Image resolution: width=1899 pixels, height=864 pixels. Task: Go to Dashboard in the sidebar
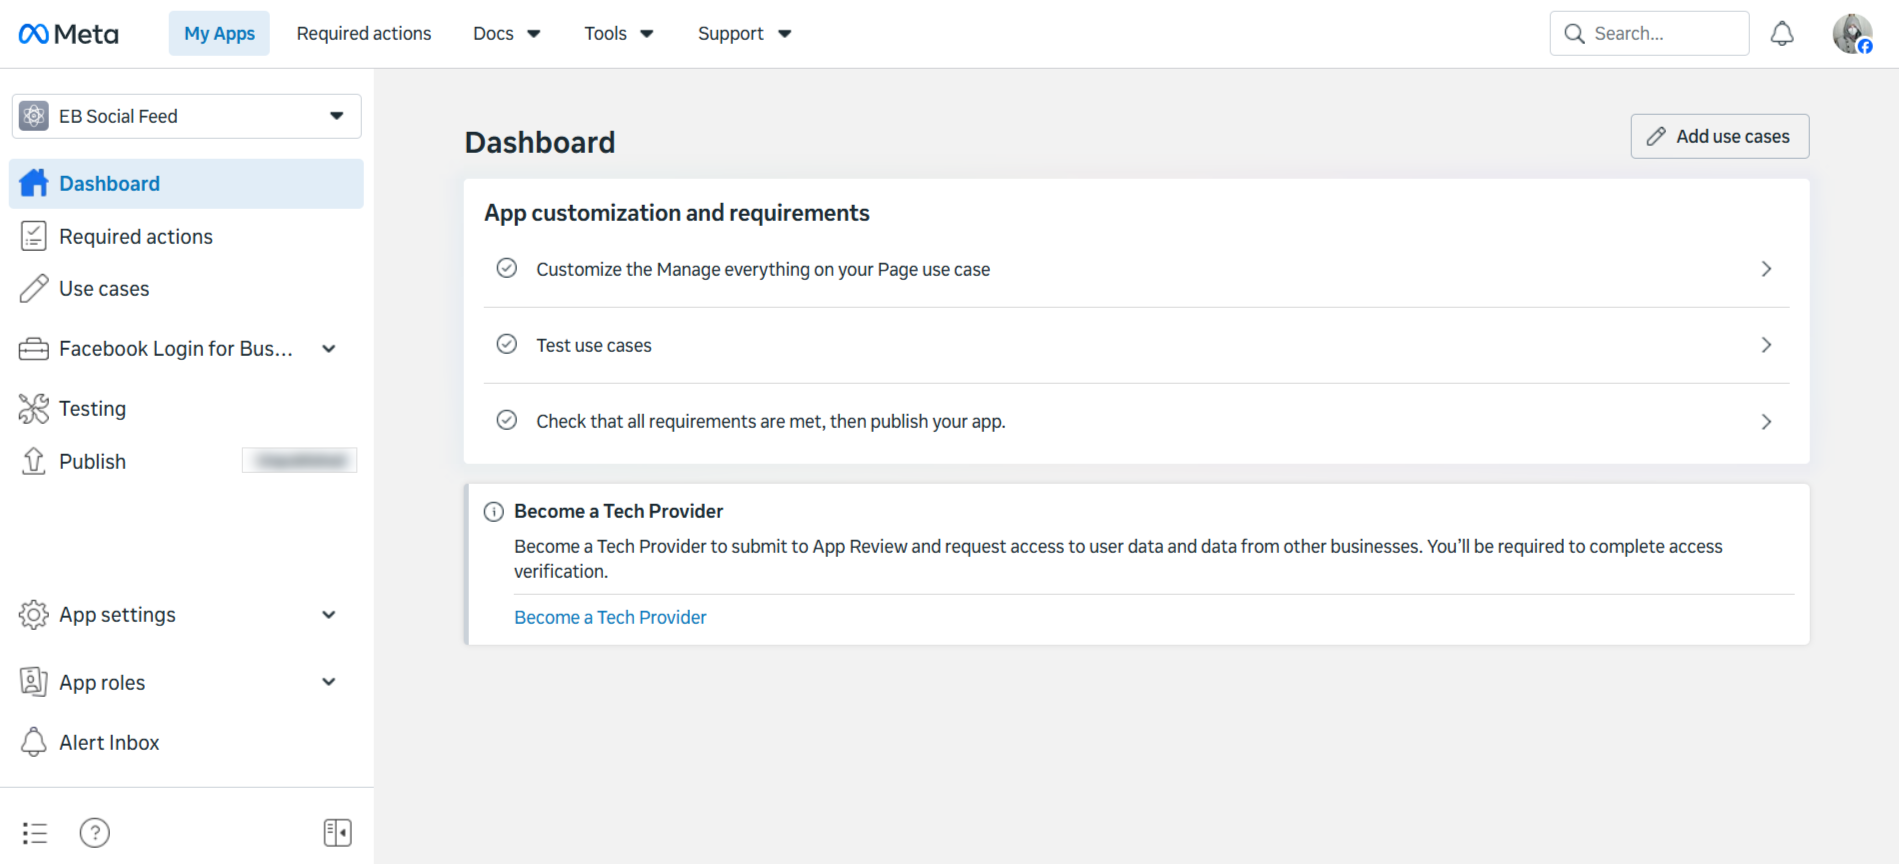click(187, 184)
